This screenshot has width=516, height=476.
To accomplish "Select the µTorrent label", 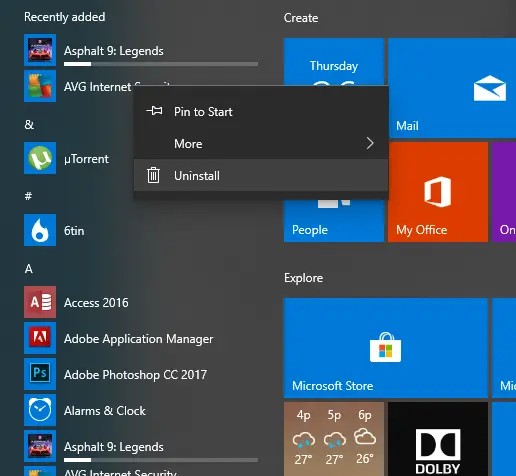I will pyautogui.click(x=86, y=159).
